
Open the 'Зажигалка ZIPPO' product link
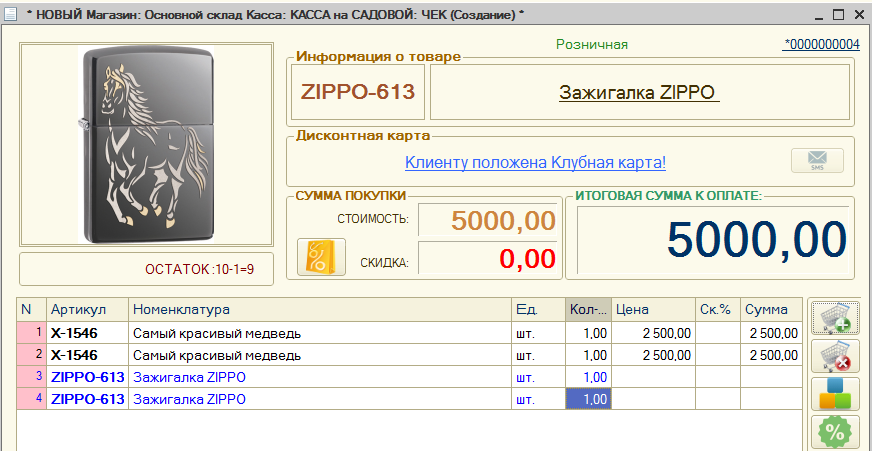[x=639, y=92]
